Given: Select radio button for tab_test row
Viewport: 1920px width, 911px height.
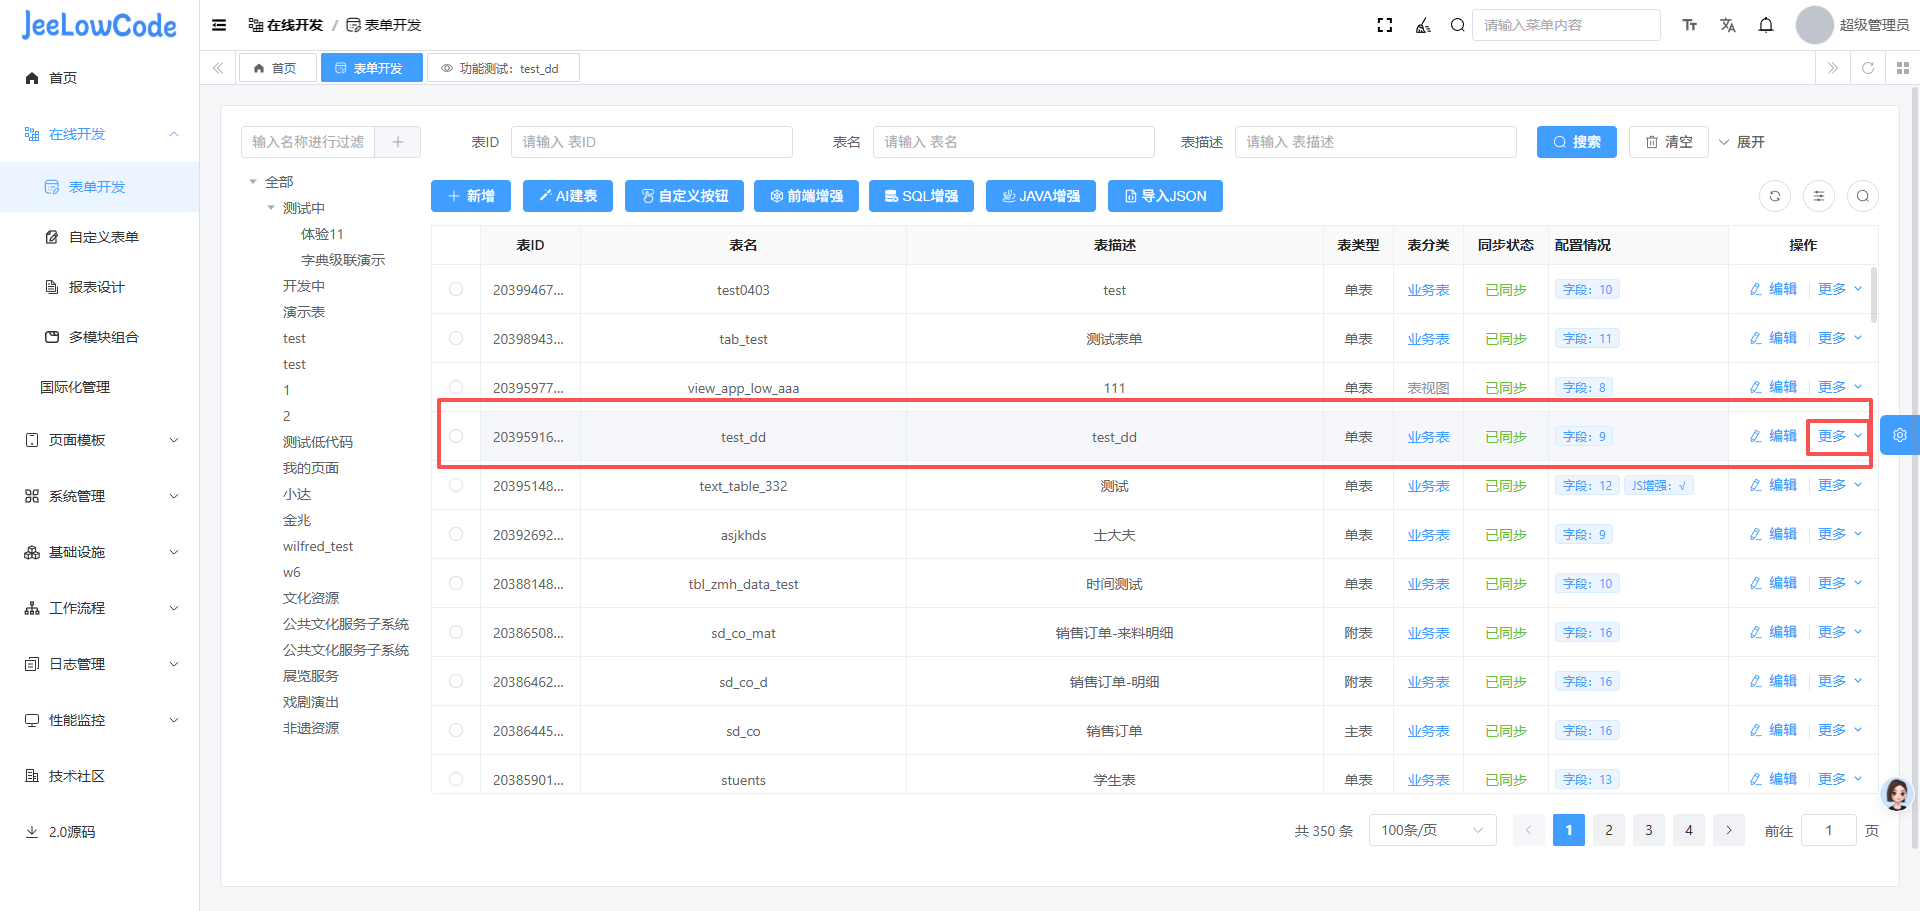Looking at the screenshot, I should point(456,338).
